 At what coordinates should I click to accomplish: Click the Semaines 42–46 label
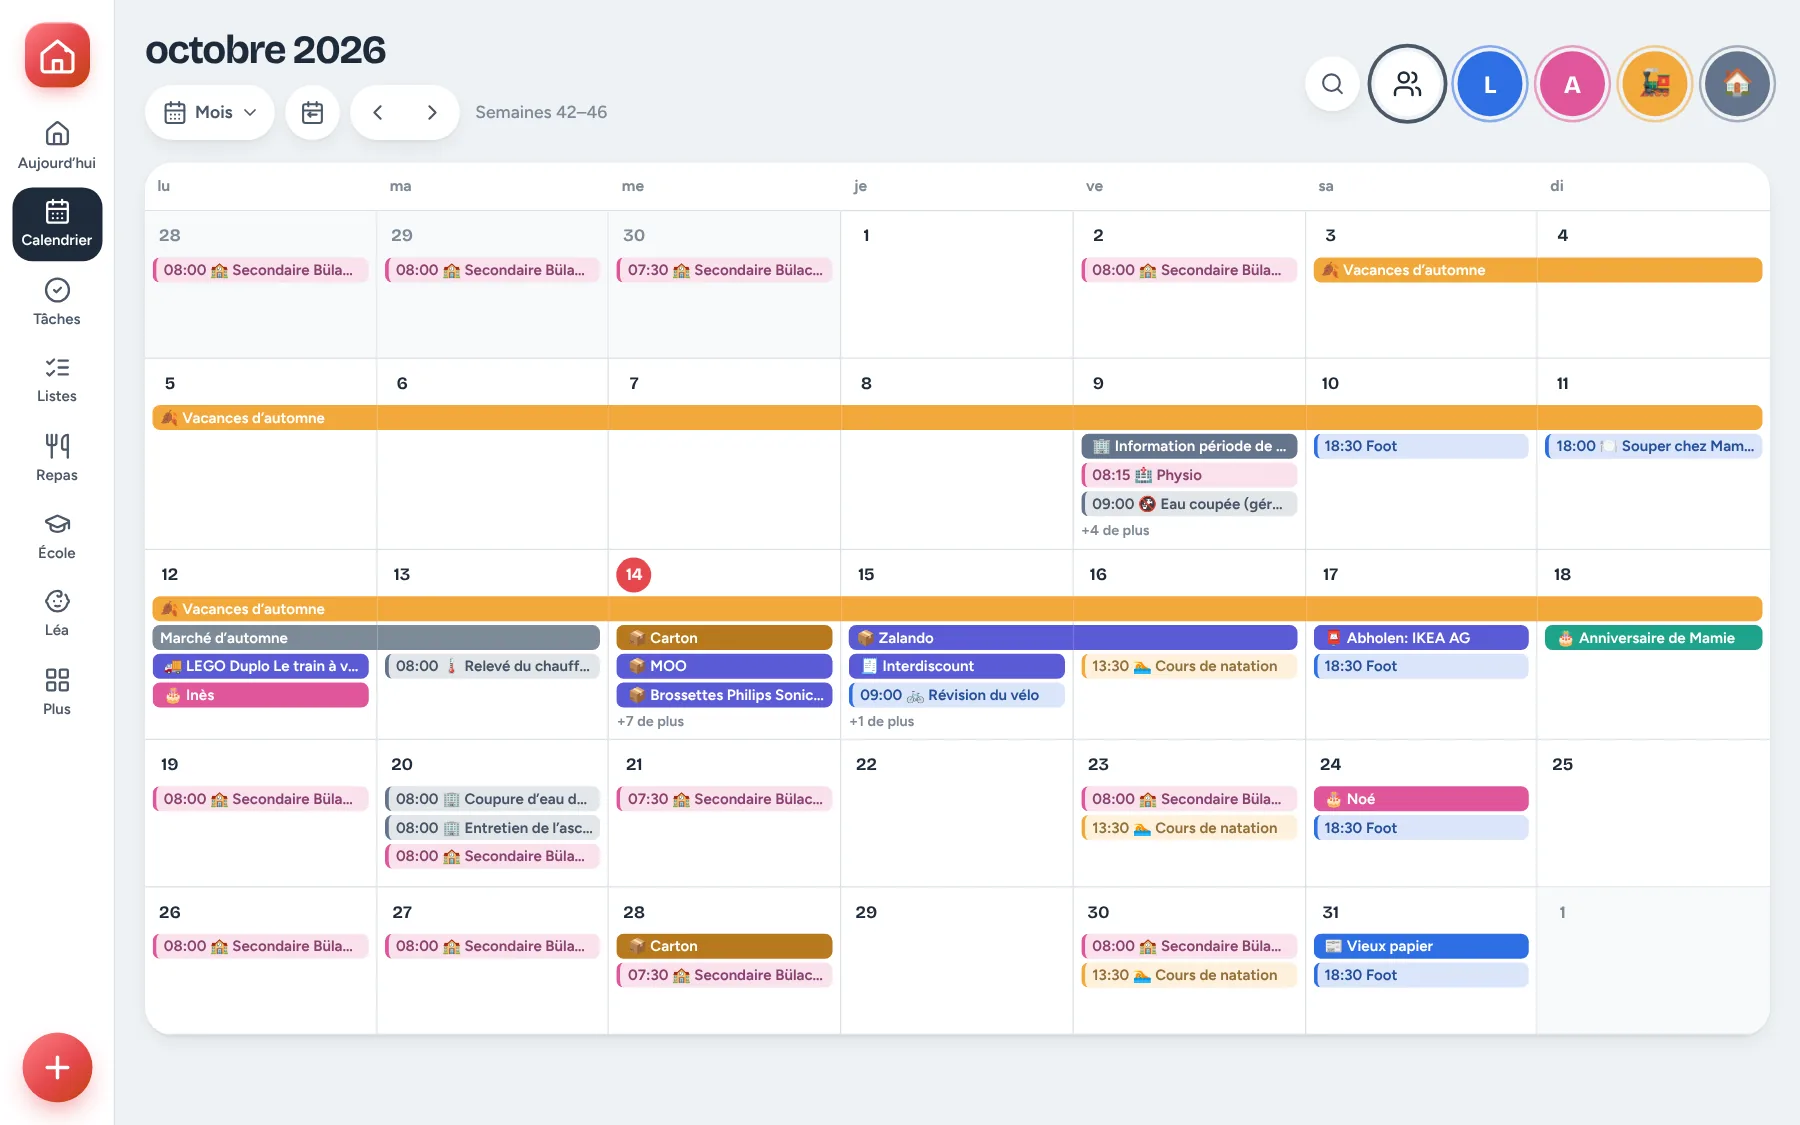541,112
